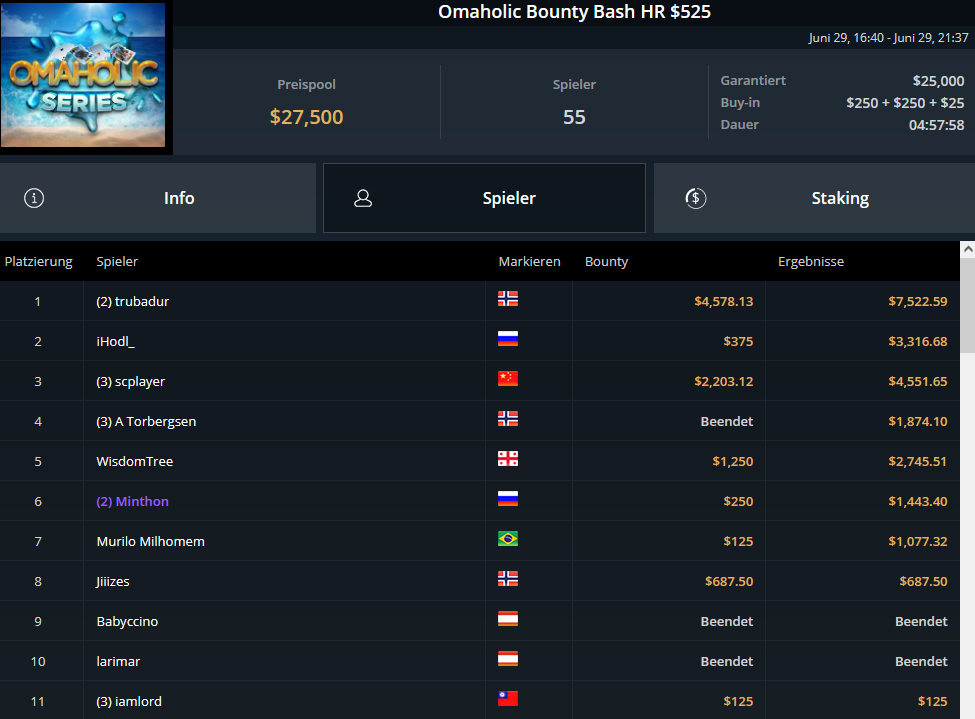This screenshot has height=719, width=975.
Task: Select player iHodl_
Action: pyautogui.click(x=115, y=341)
